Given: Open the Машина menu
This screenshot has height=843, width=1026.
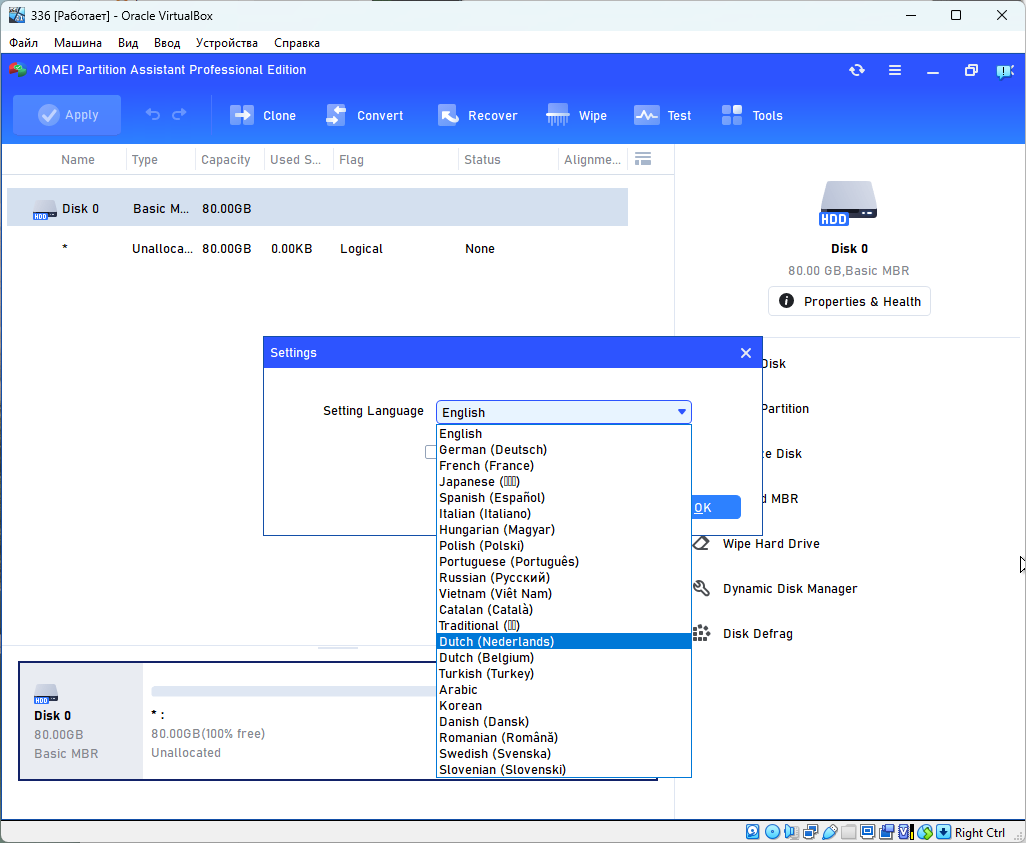Looking at the screenshot, I should (x=78, y=43).
